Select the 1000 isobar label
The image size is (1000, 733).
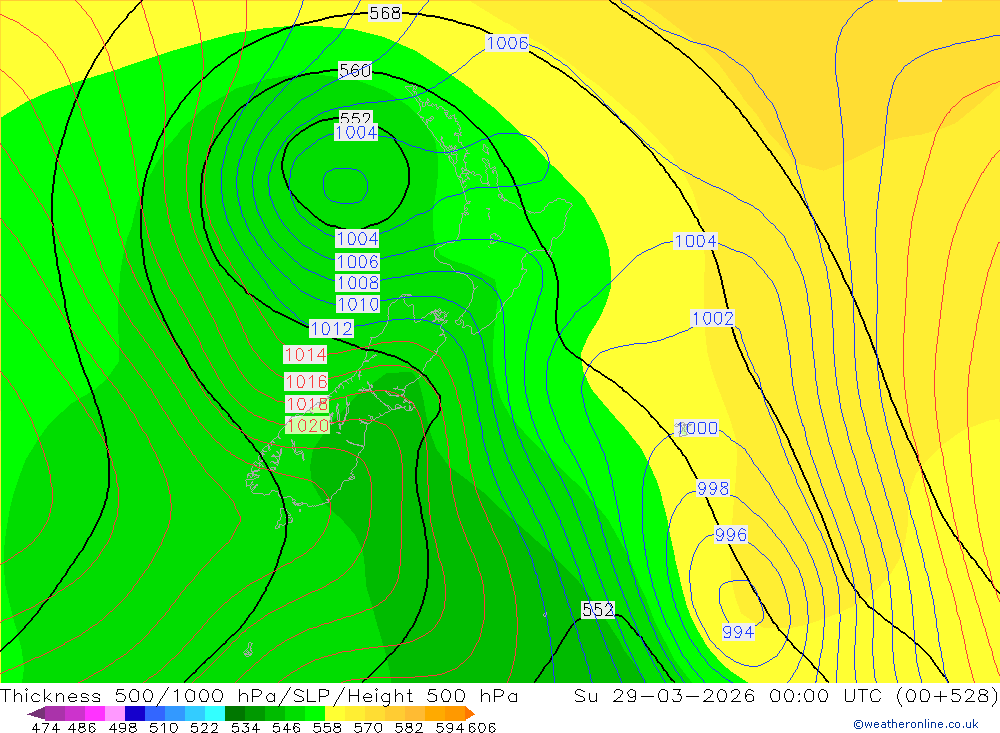pyautogui.click(x=696, y=428)
